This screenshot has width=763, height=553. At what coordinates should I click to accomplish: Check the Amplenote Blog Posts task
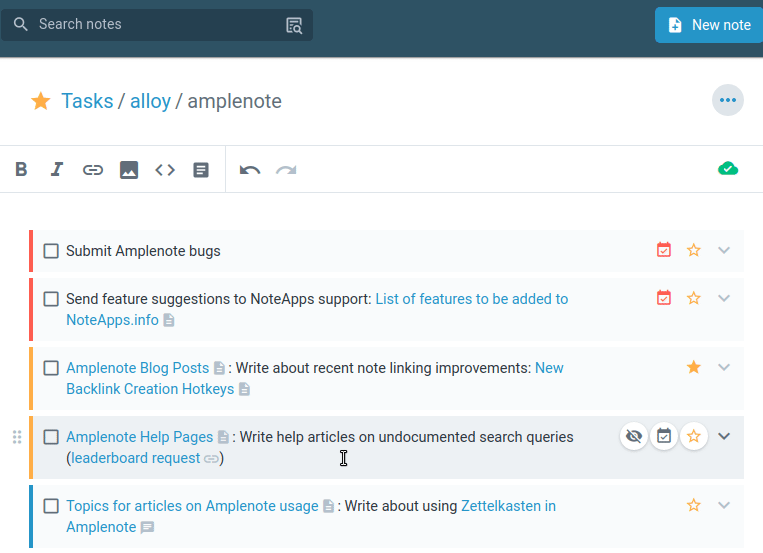(x=51, y=368)
